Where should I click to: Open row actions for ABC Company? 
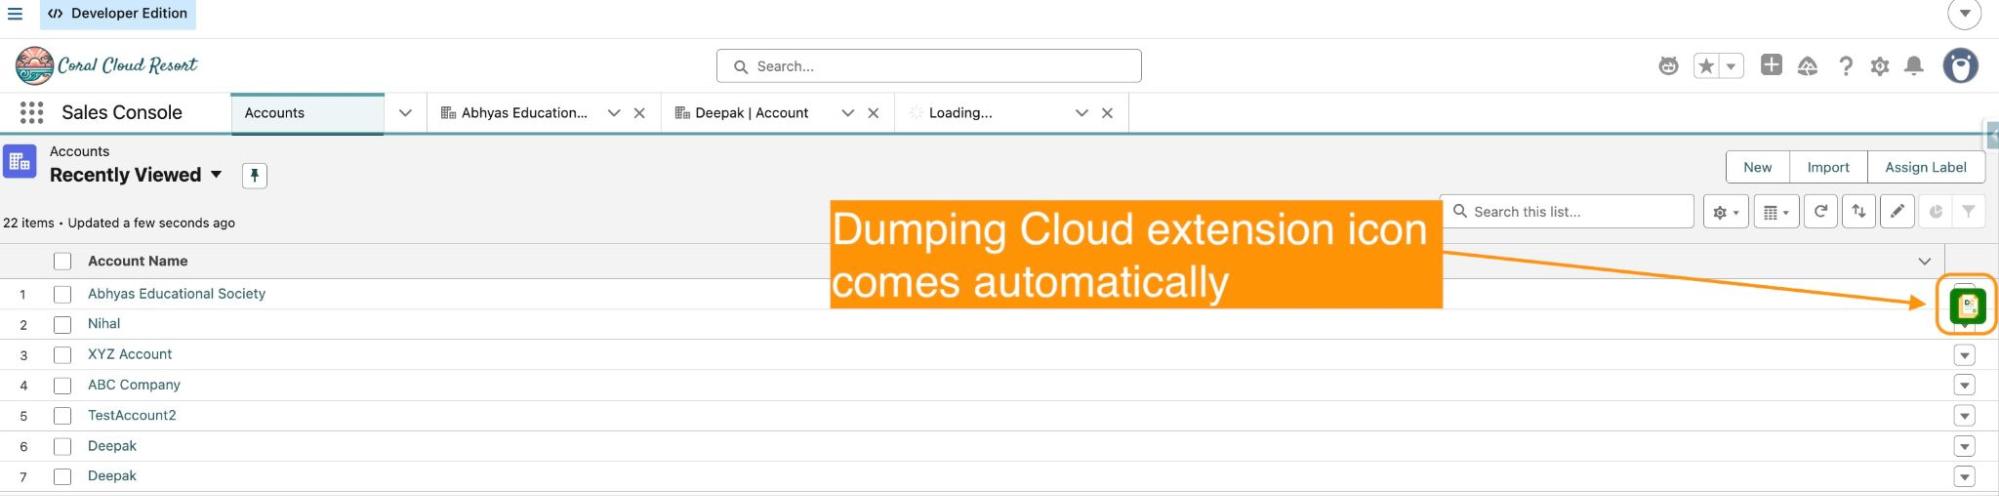coord(1964,386)
